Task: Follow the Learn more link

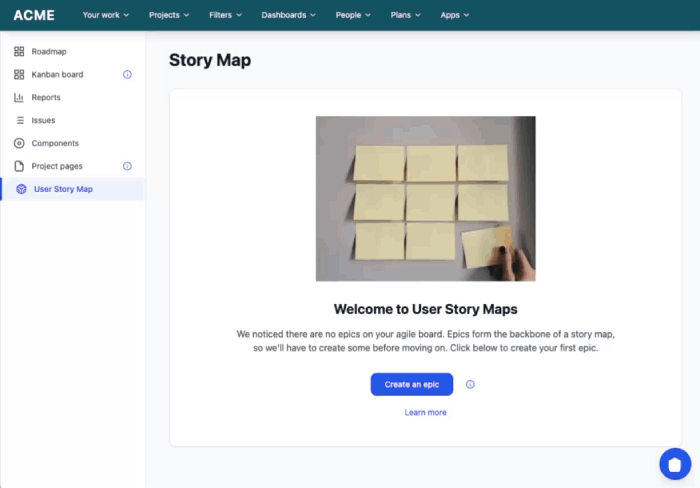Action: [425, 413]
